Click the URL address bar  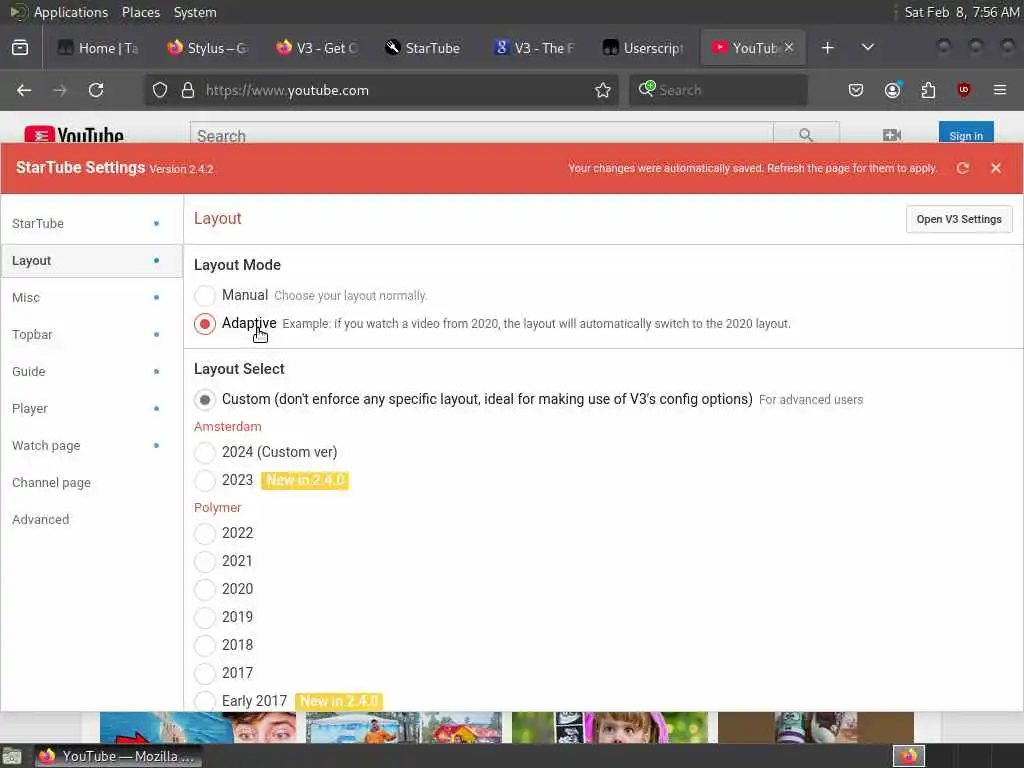tap(382, 90)
